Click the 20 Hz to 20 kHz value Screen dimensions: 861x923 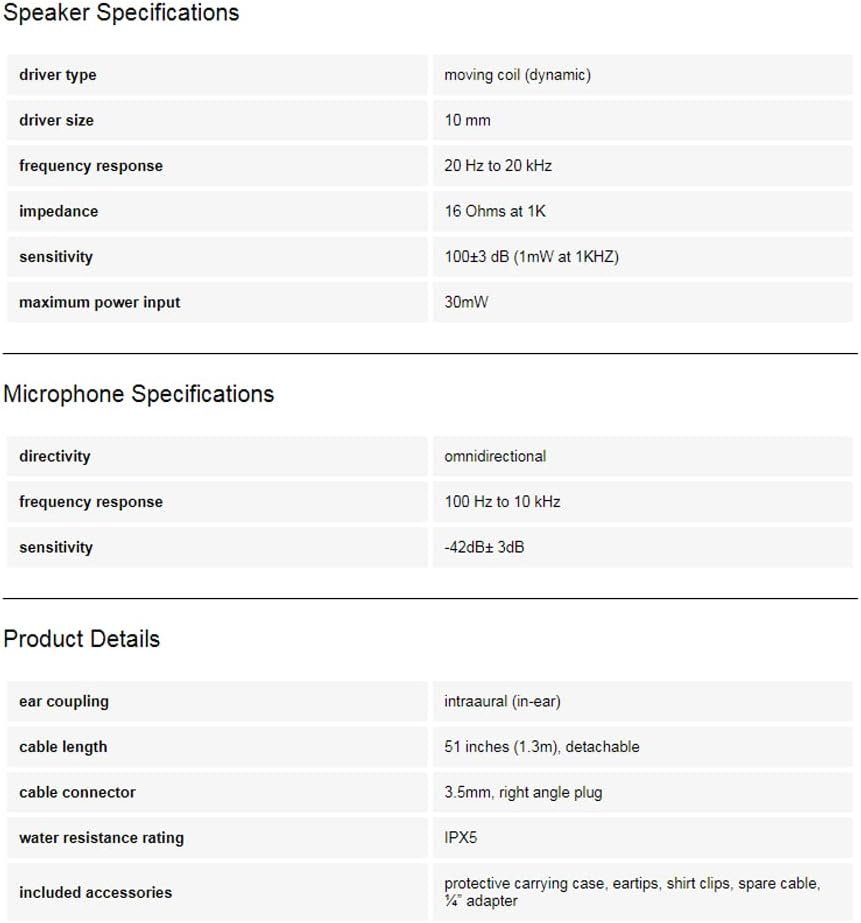(498, 166)
